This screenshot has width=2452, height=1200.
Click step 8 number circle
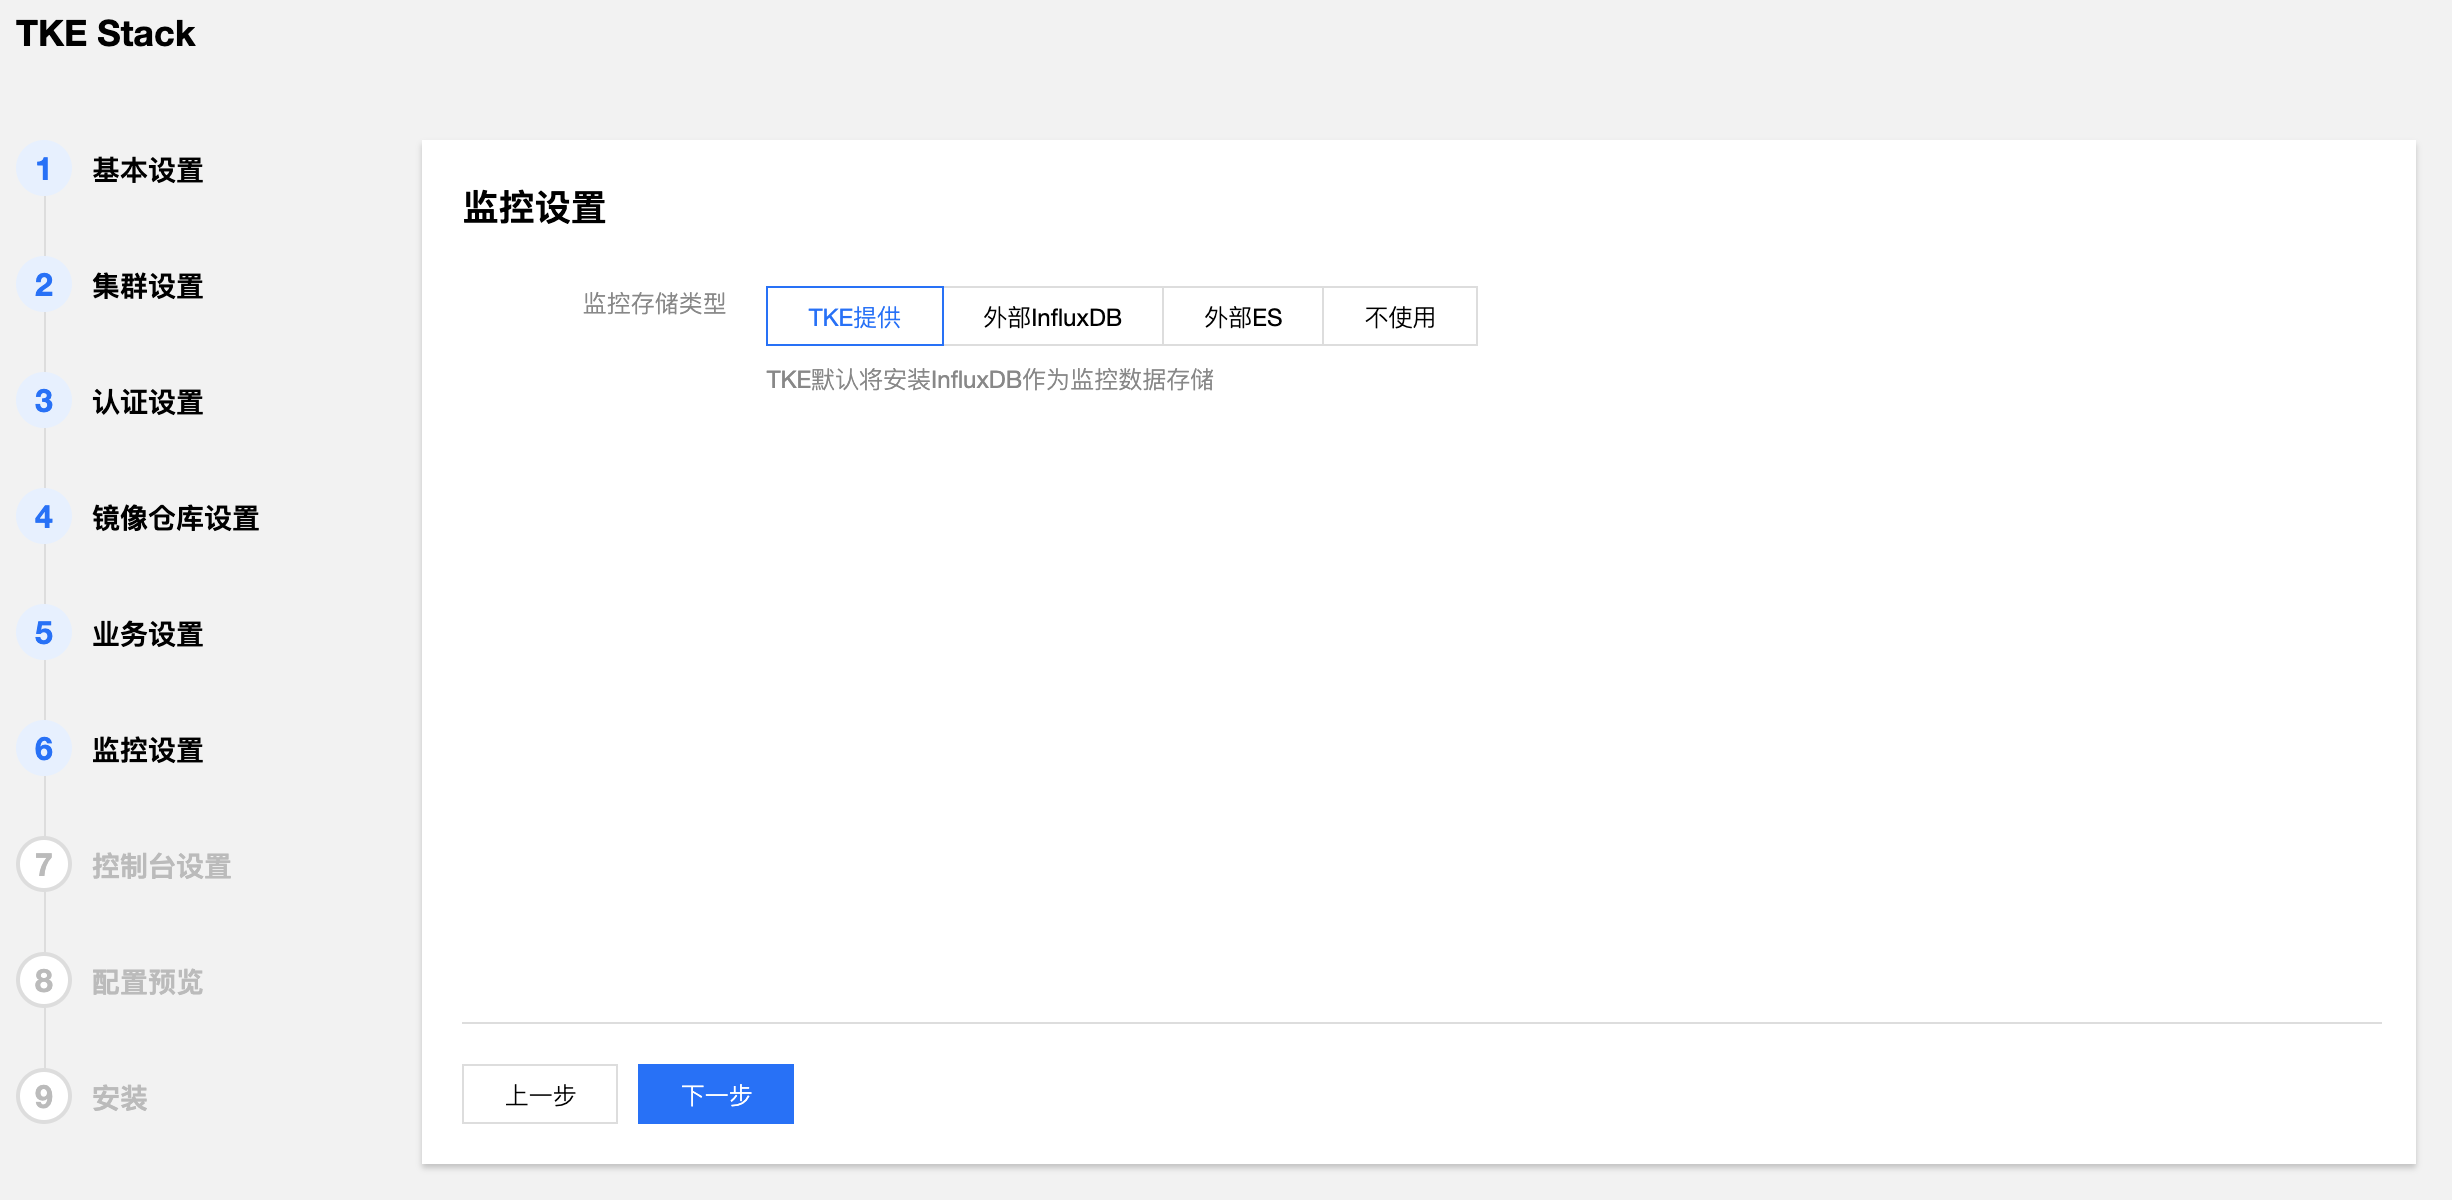coord(44,981)
